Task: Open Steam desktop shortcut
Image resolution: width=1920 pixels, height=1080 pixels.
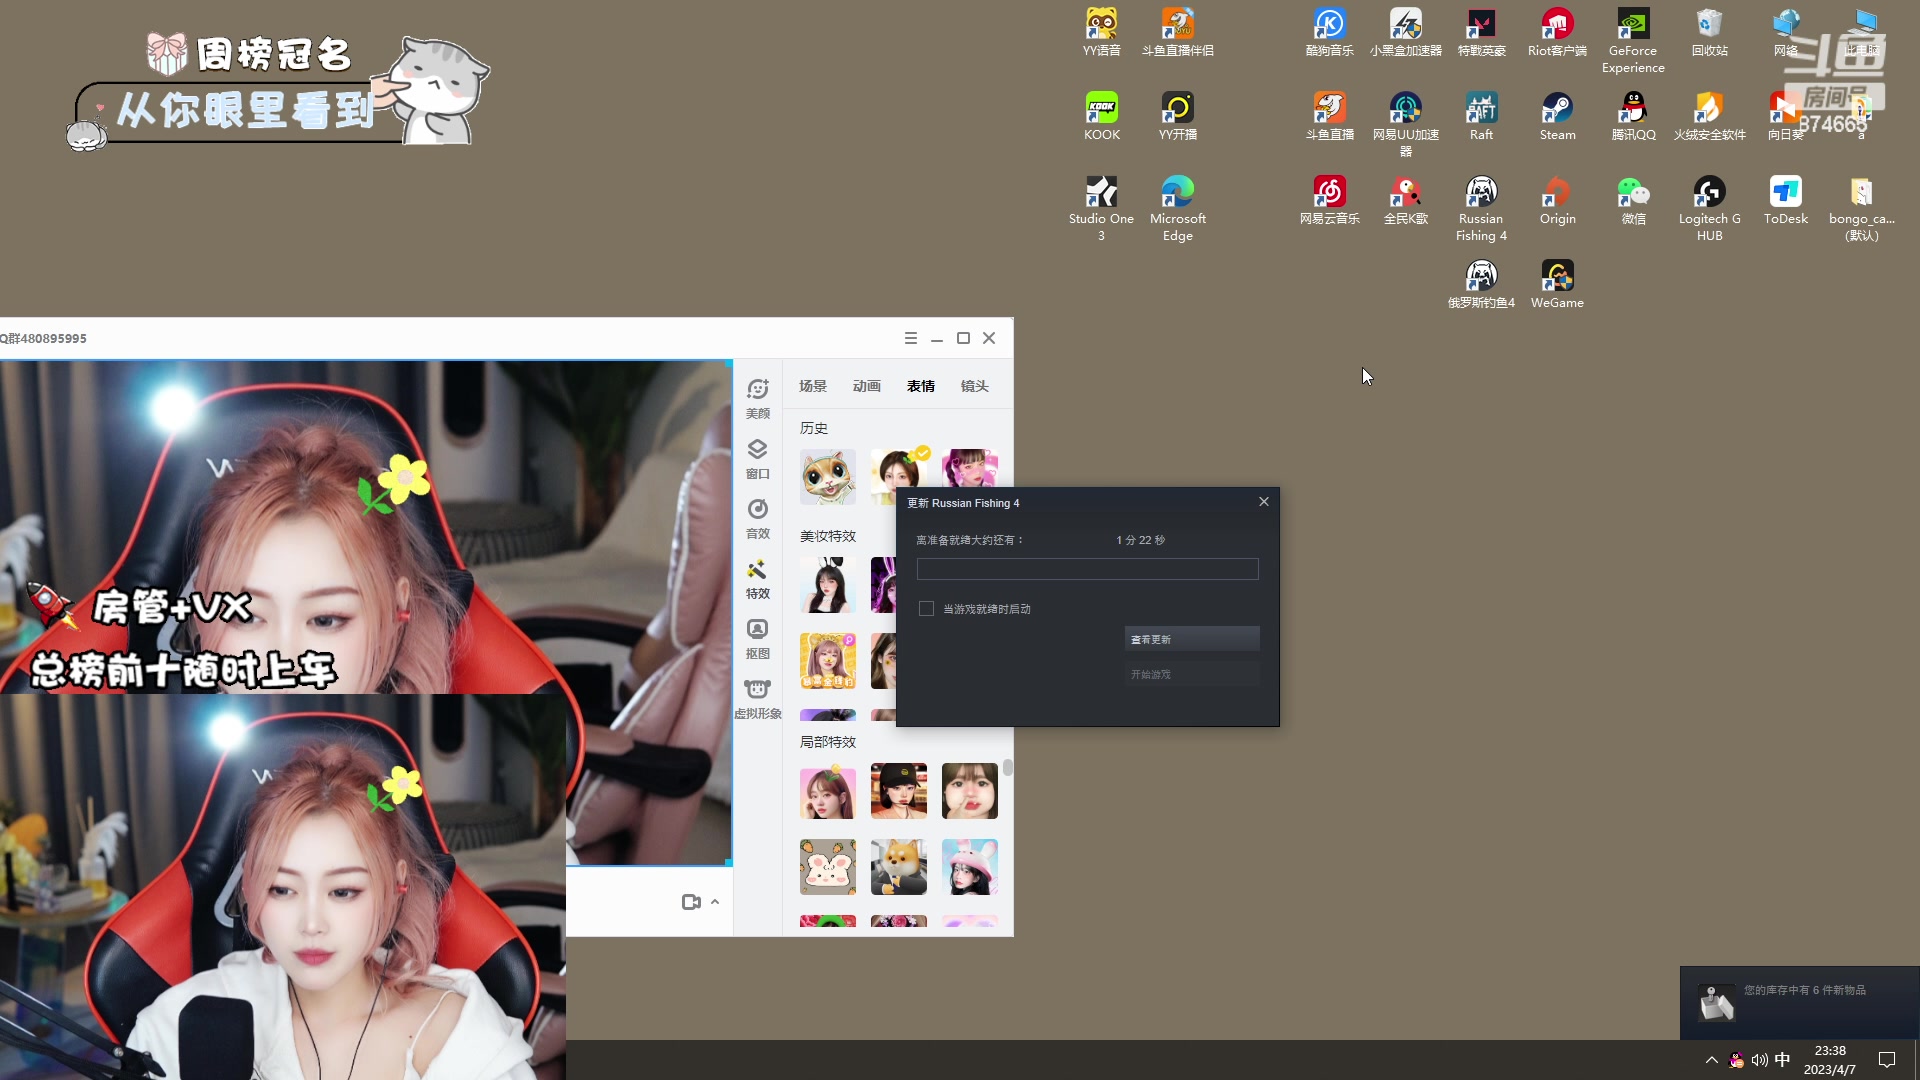Action: click(1557, 116)
